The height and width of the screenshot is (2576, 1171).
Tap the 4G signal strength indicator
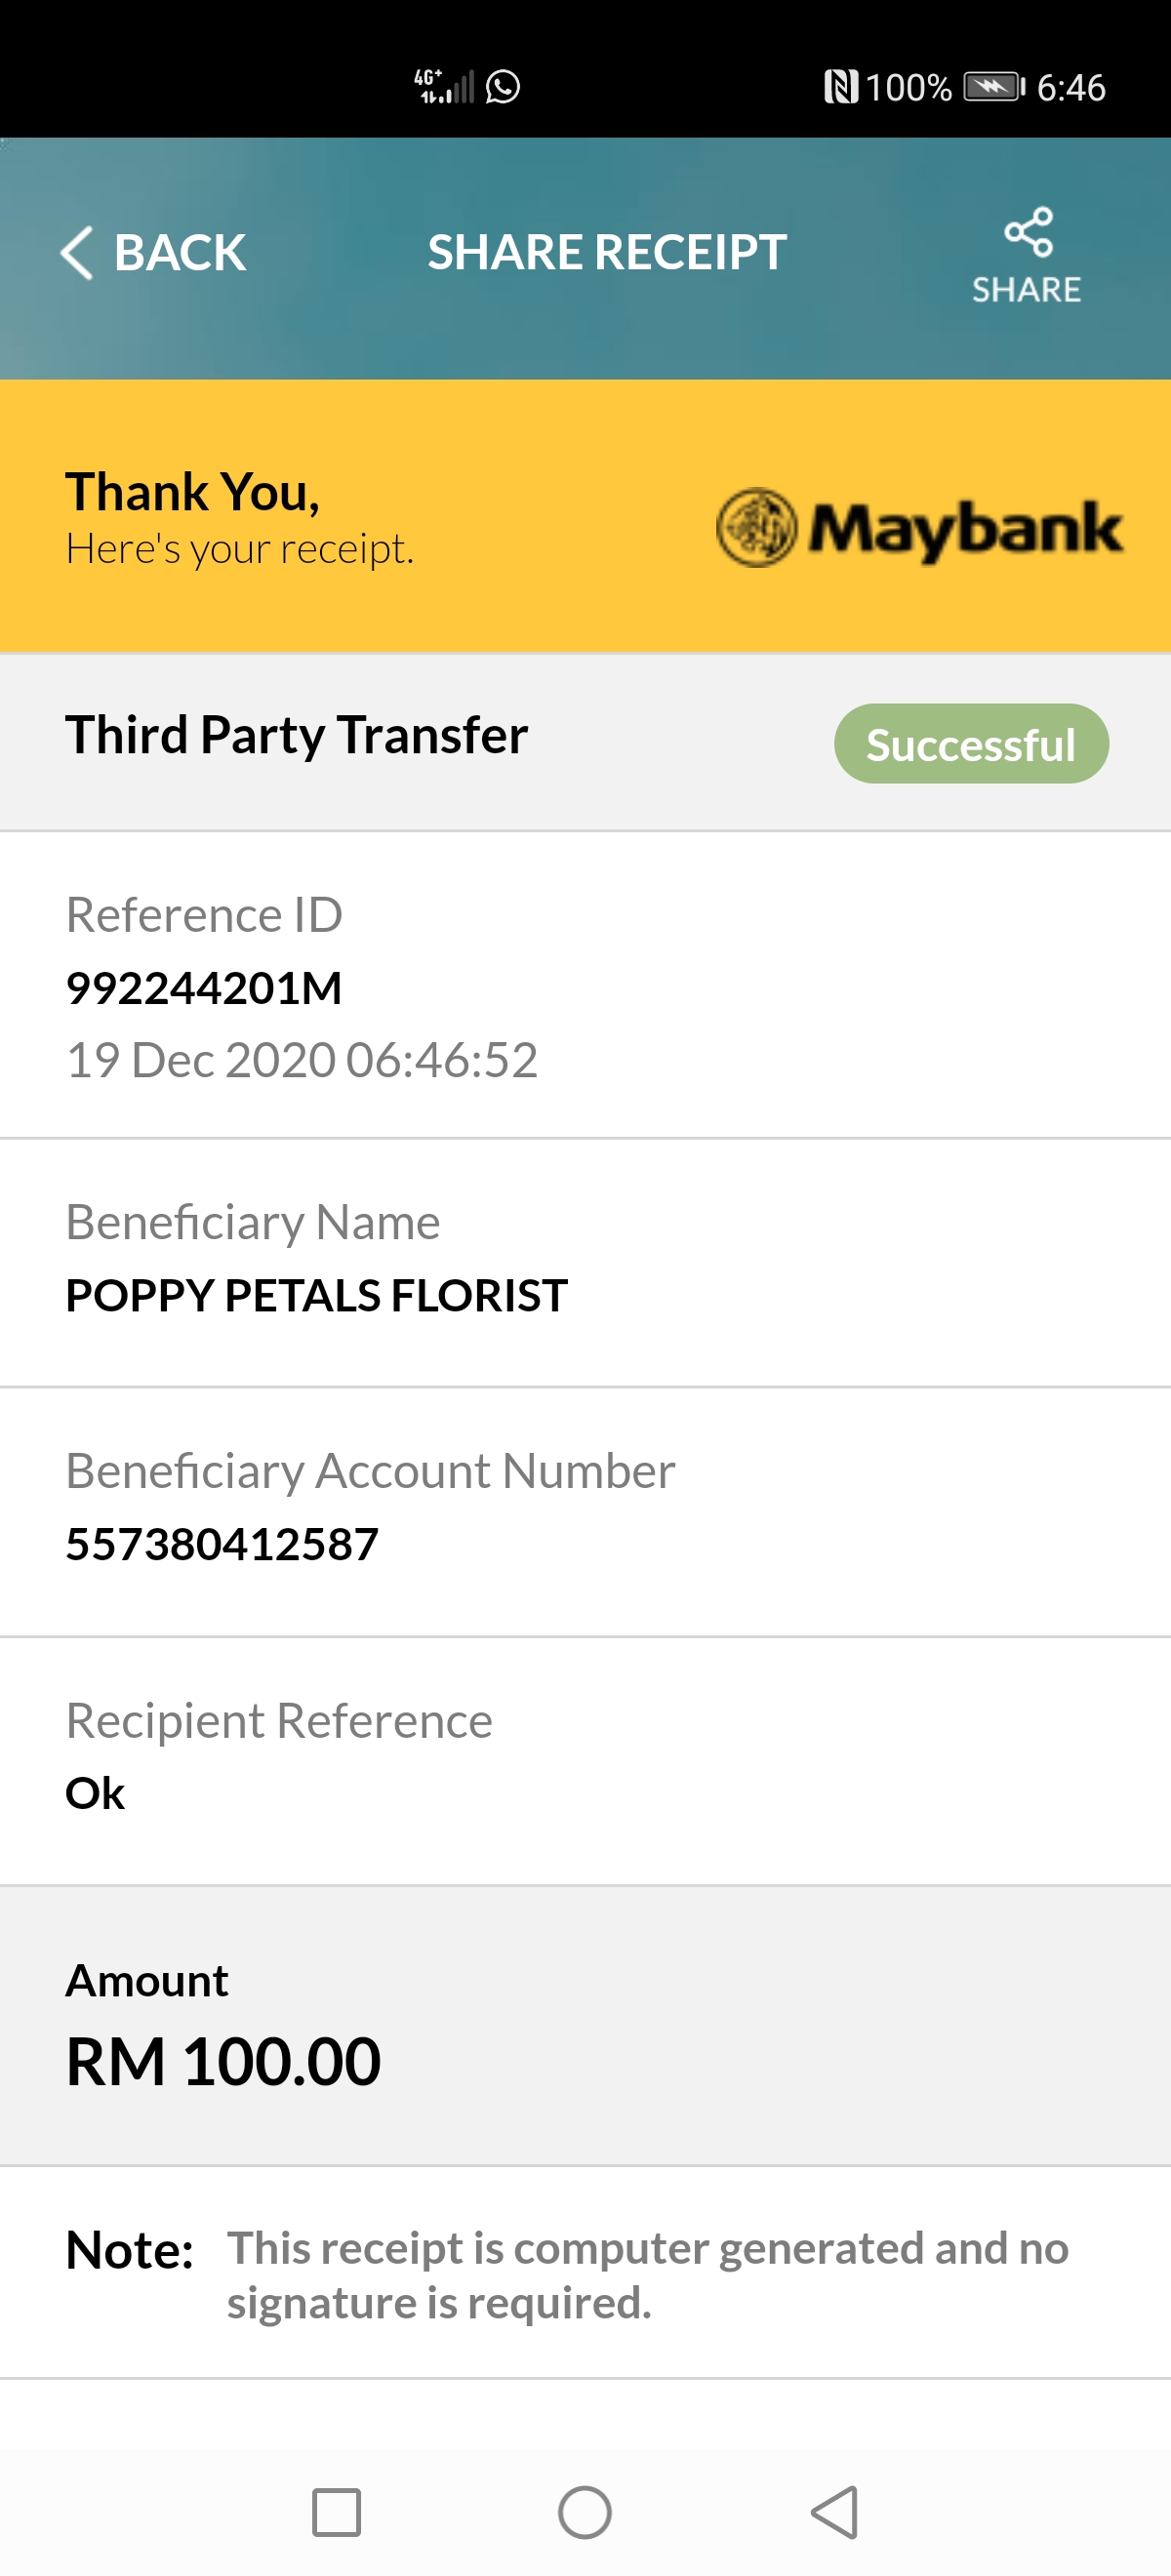point(444,87)
